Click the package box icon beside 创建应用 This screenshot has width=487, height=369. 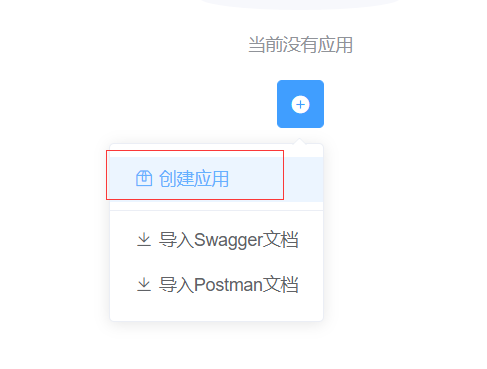point(144,179)
